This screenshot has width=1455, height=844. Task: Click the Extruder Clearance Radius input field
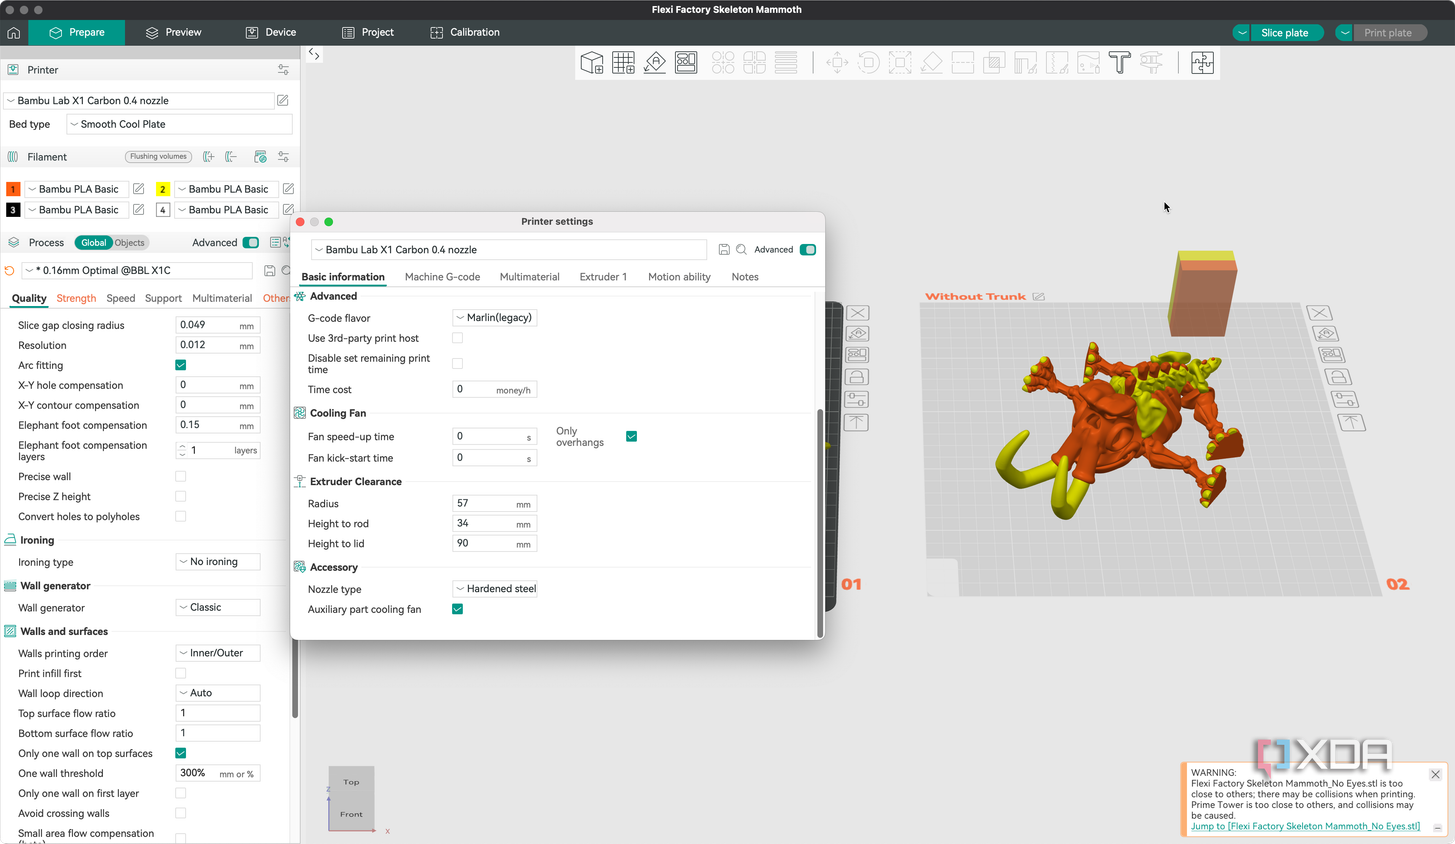495,504
